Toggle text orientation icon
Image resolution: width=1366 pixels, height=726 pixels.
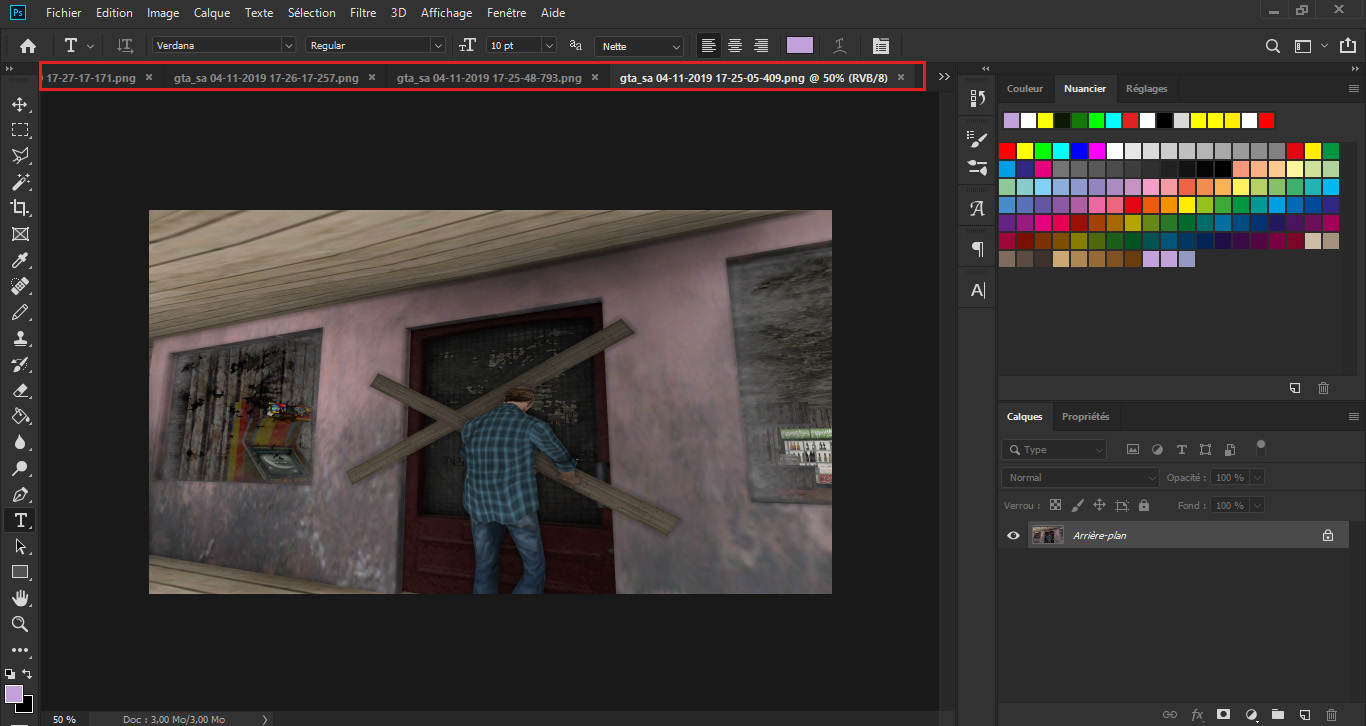click(125, 46)
